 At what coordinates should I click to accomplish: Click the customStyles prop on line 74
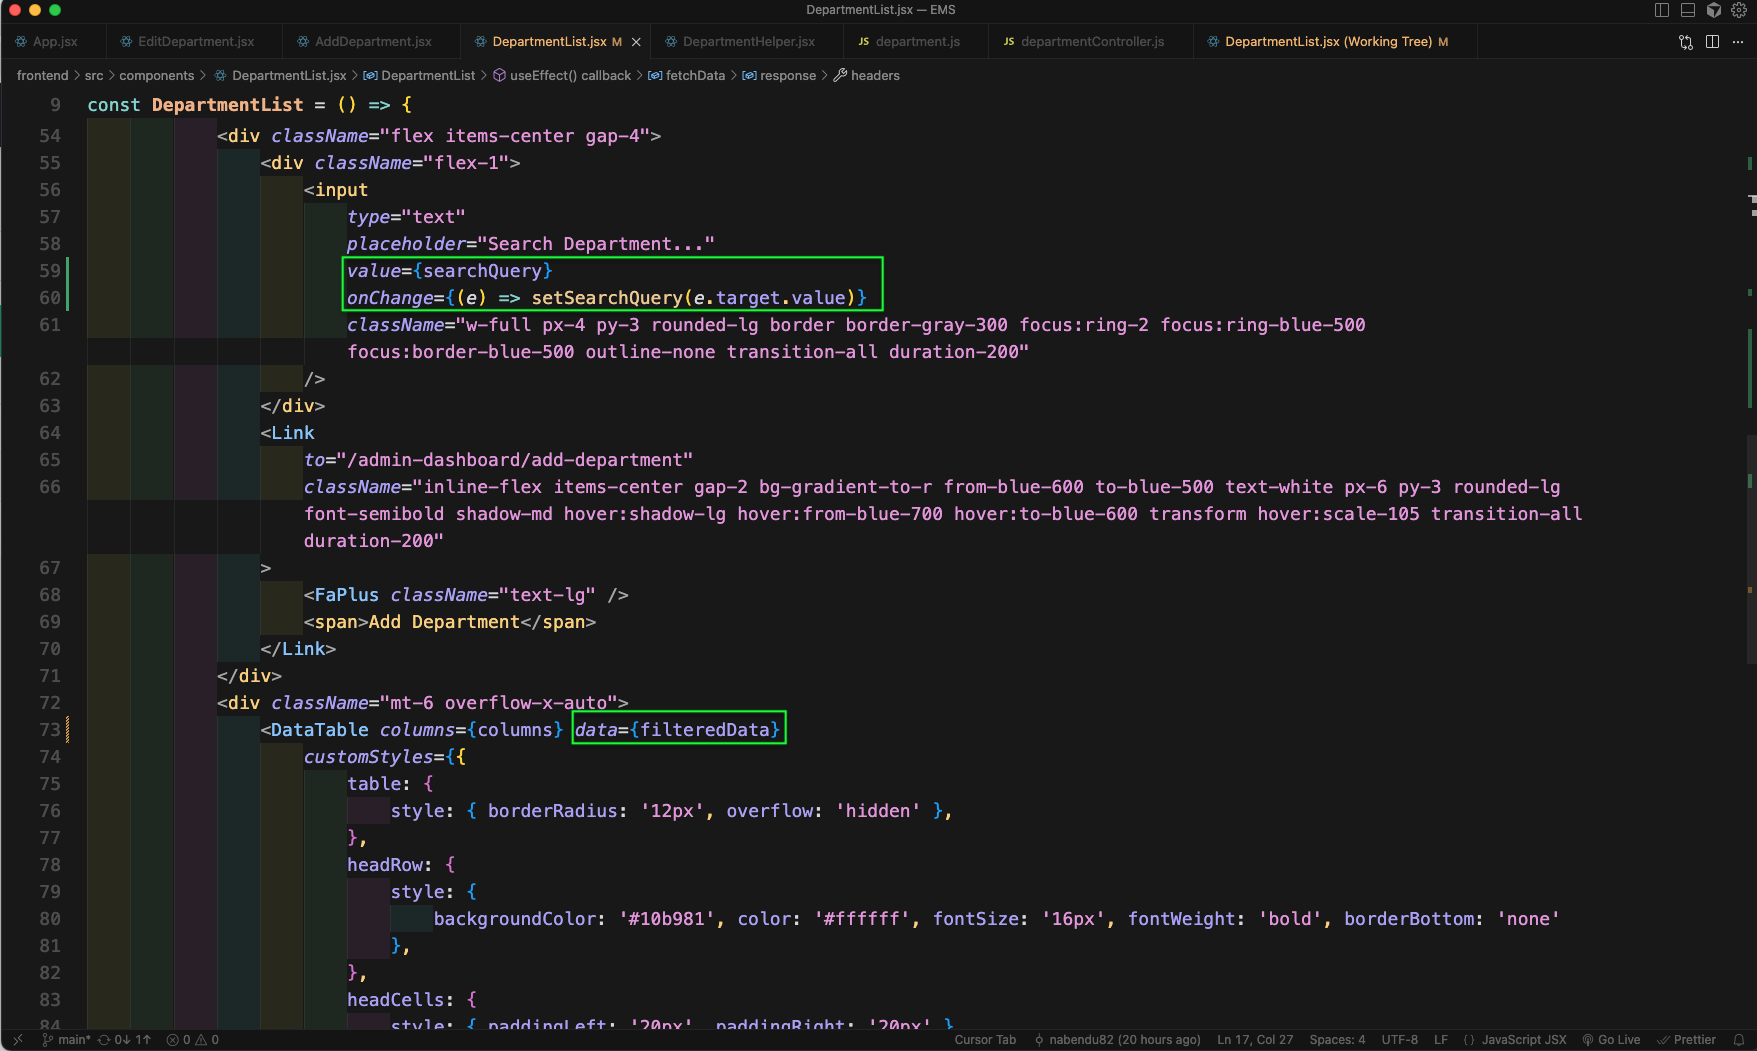[369, 757]
